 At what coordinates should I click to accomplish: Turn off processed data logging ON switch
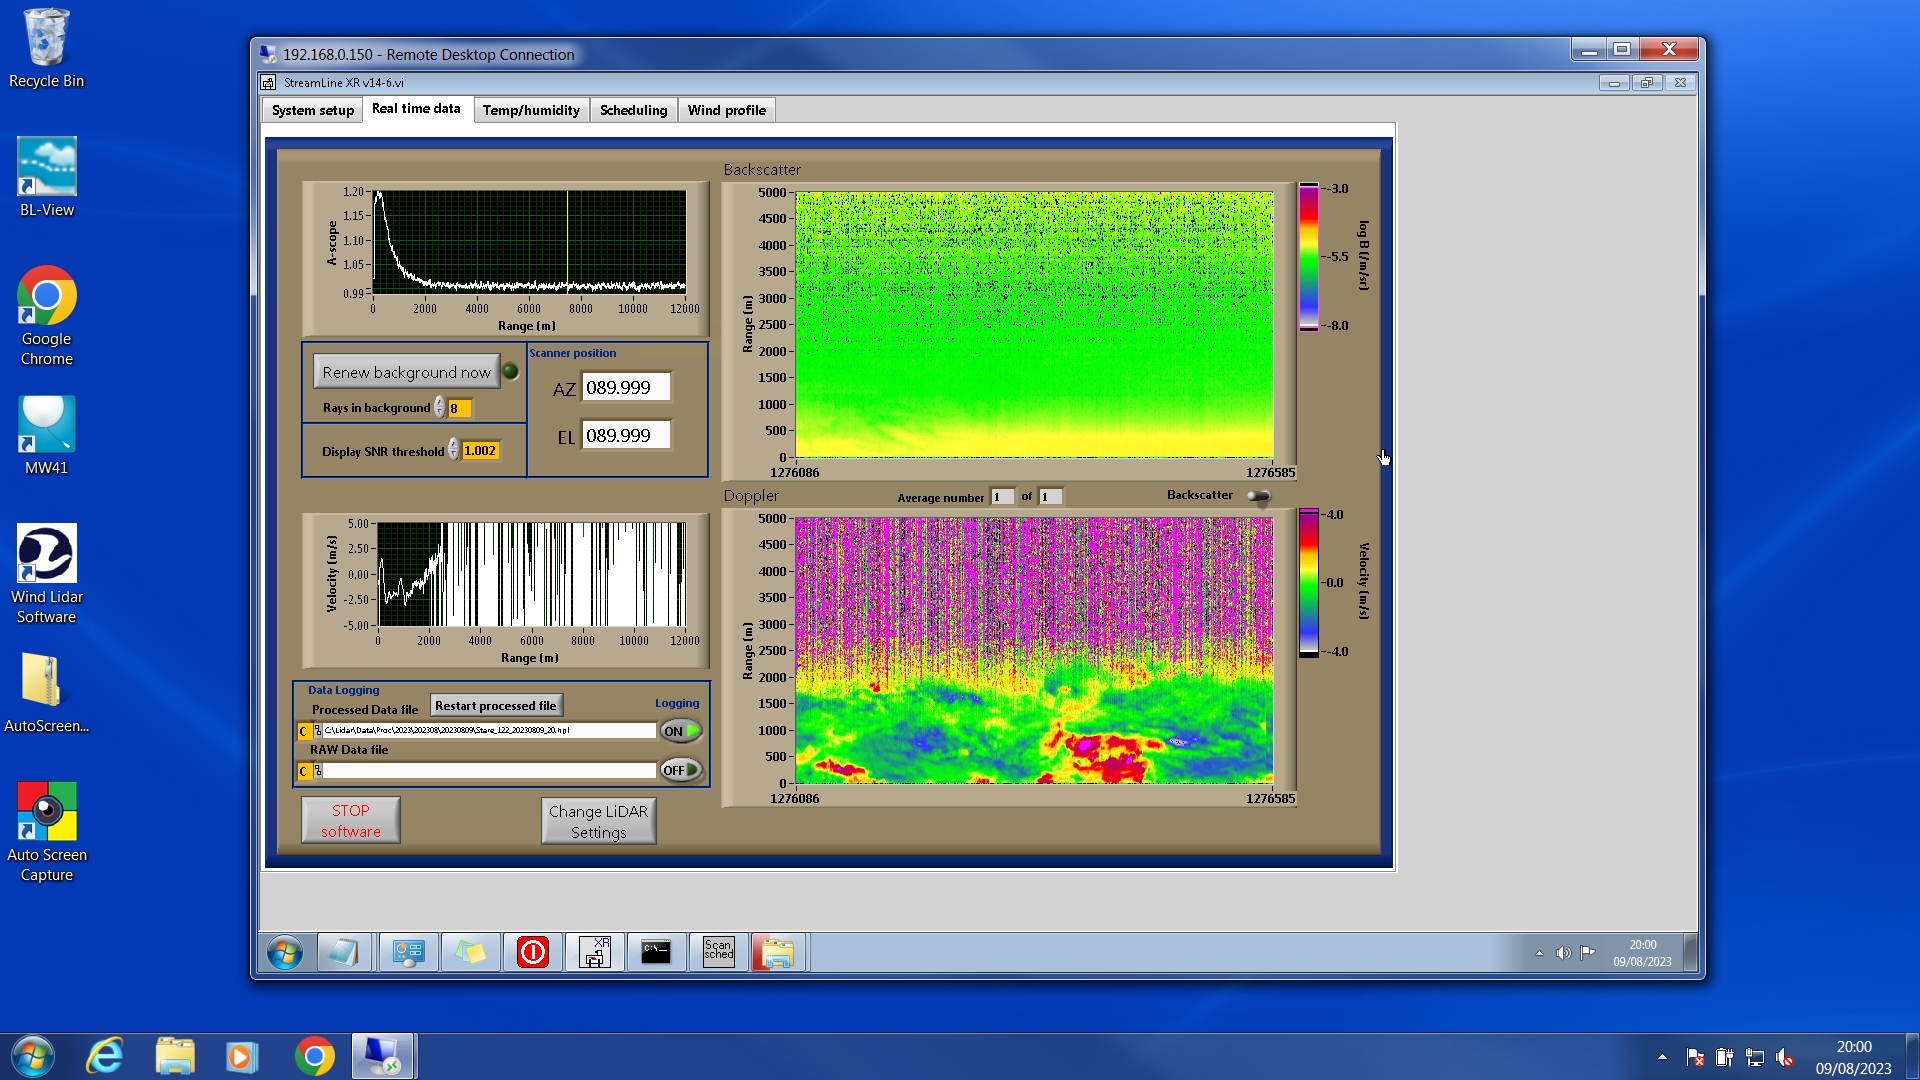pos(681,731)
